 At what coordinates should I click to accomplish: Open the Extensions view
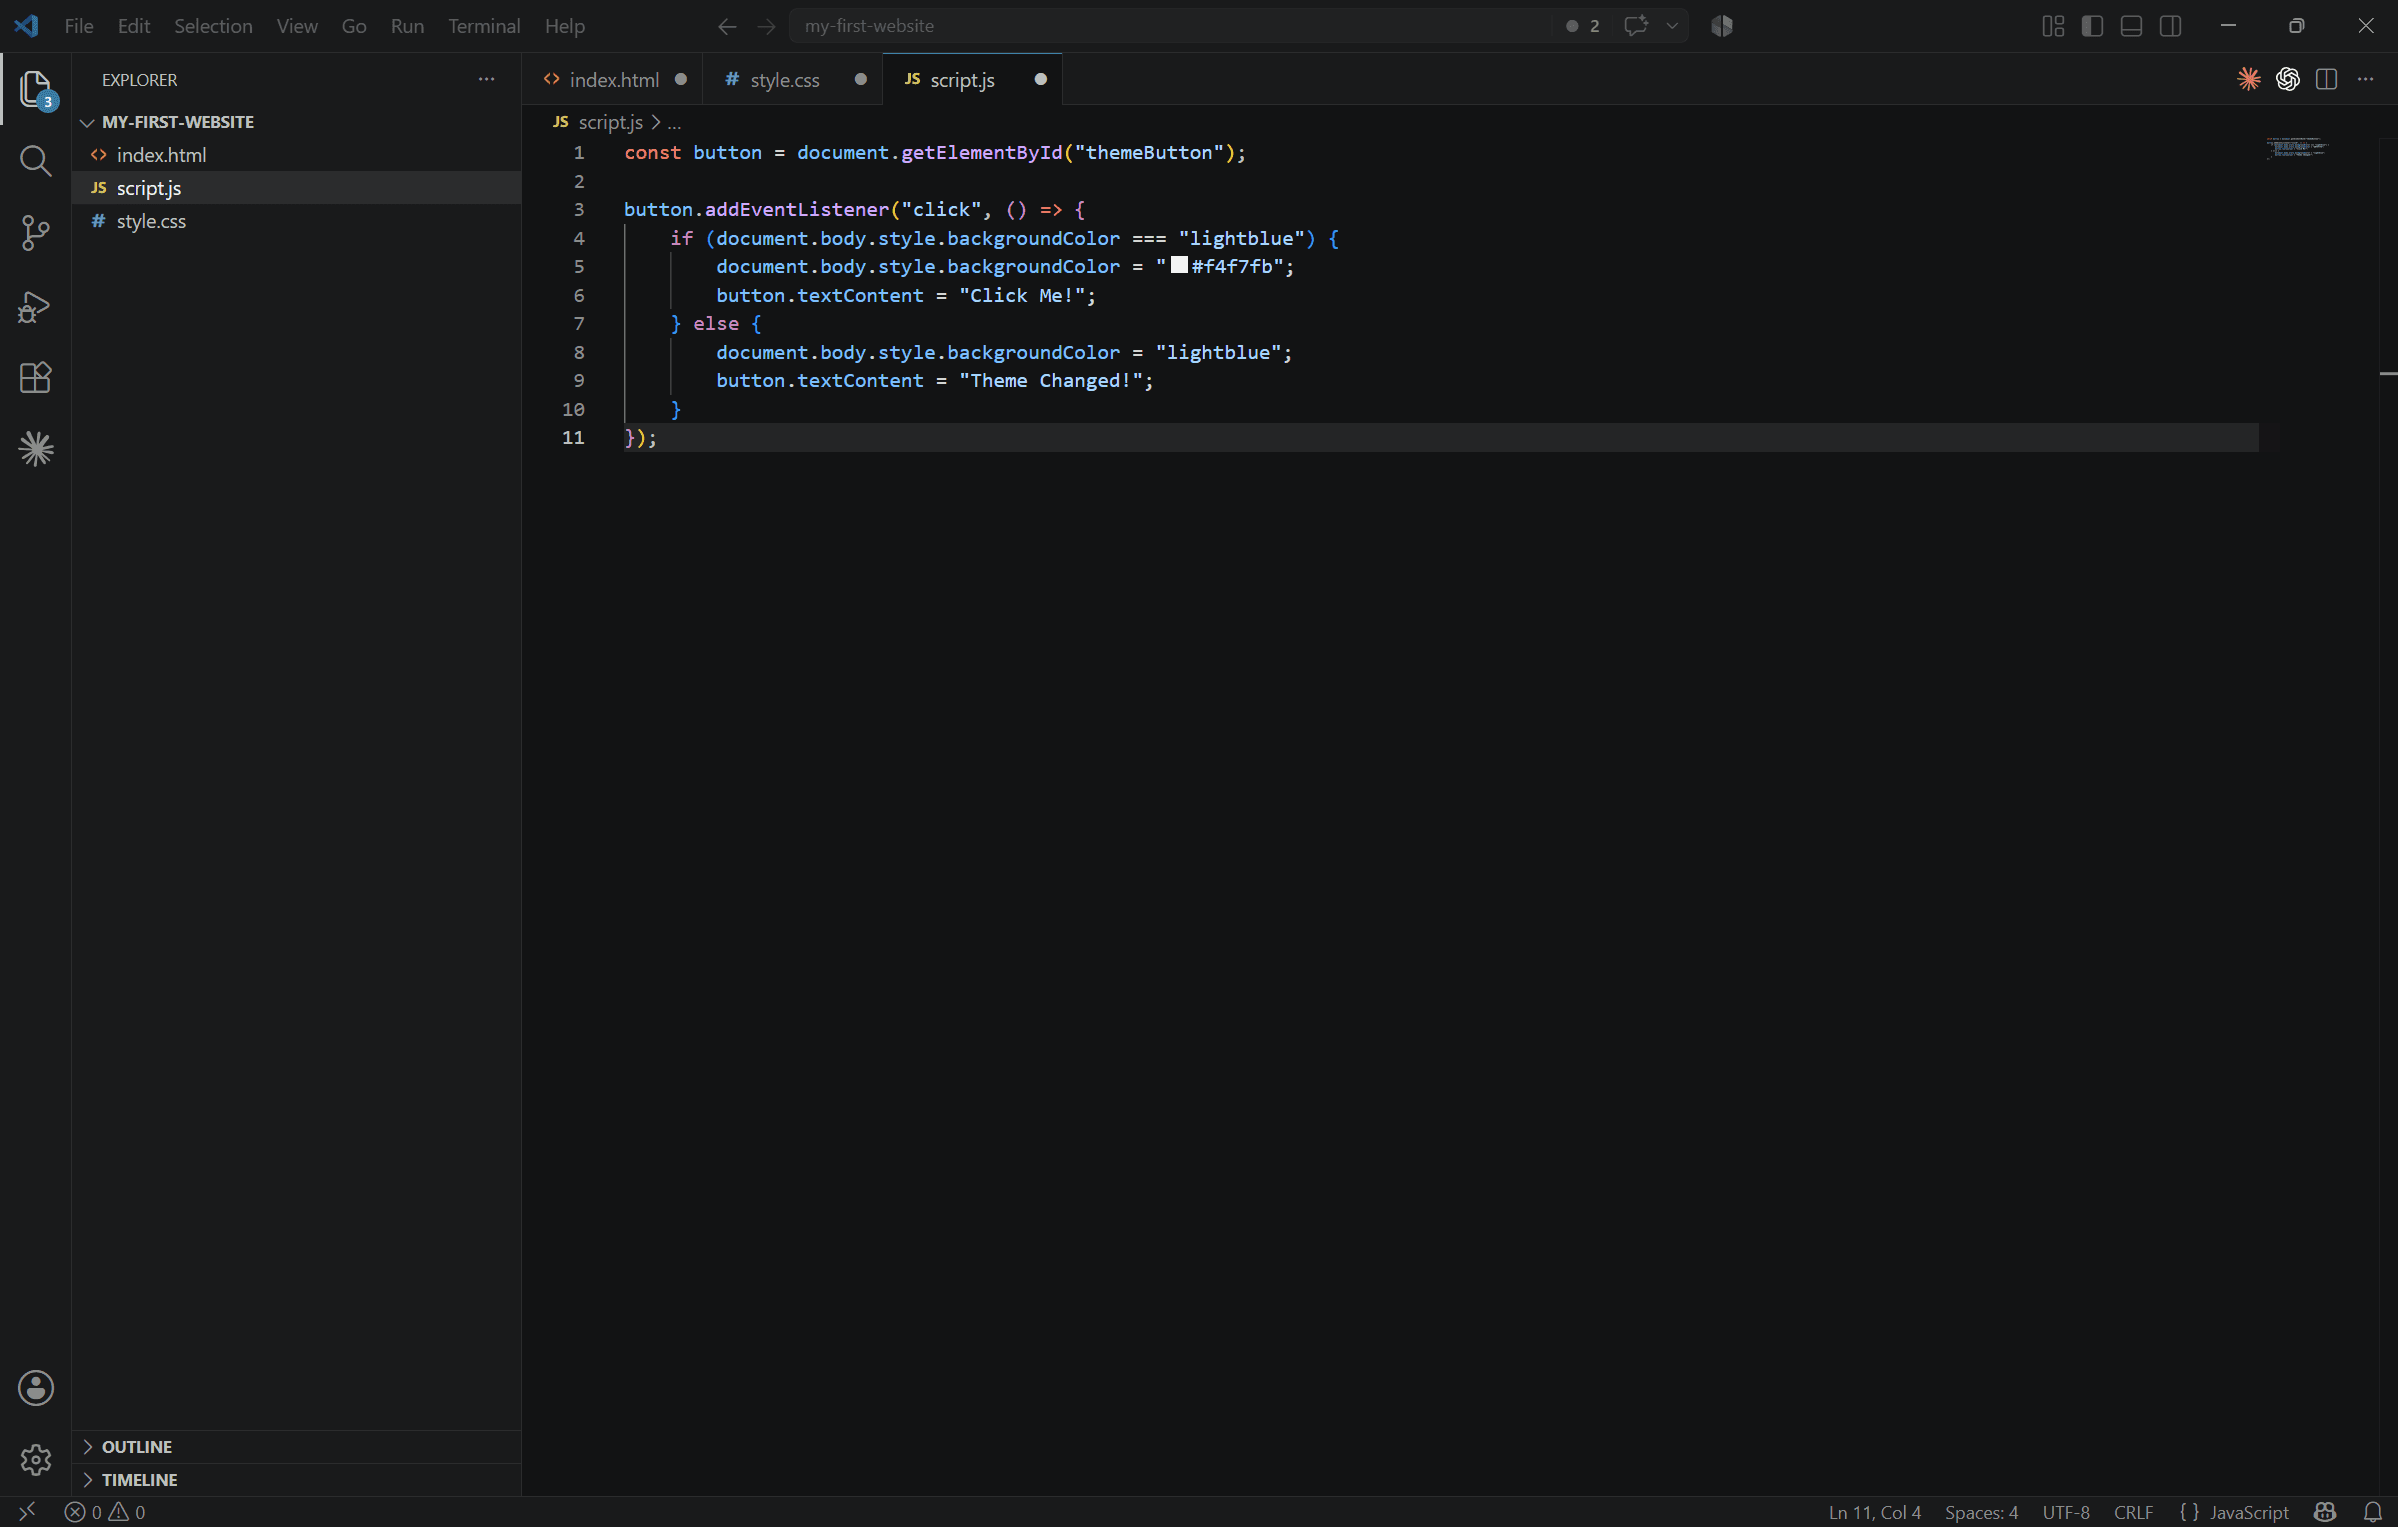coord(36,377)
